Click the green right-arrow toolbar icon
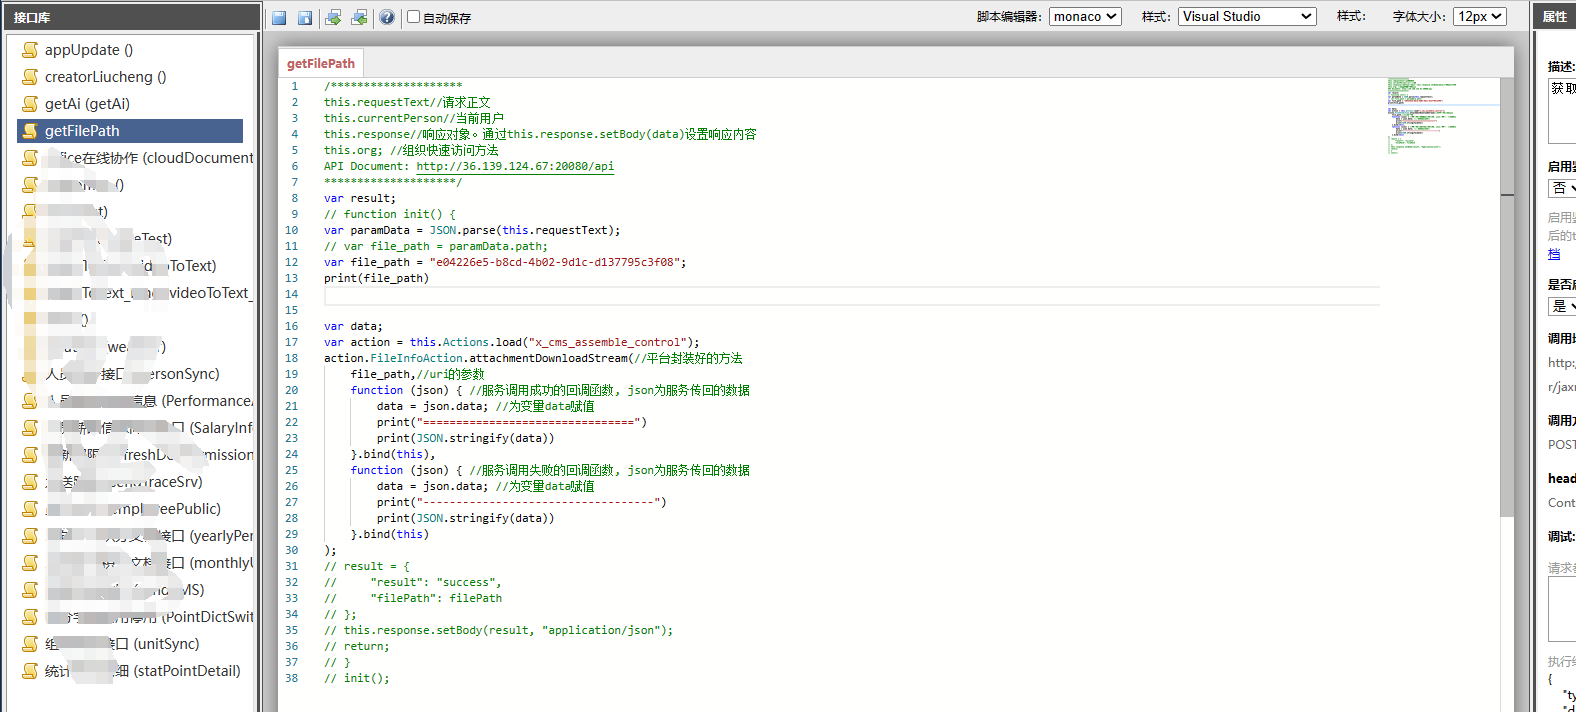Viewport: 1576px width, 712px height. [333, 18]
